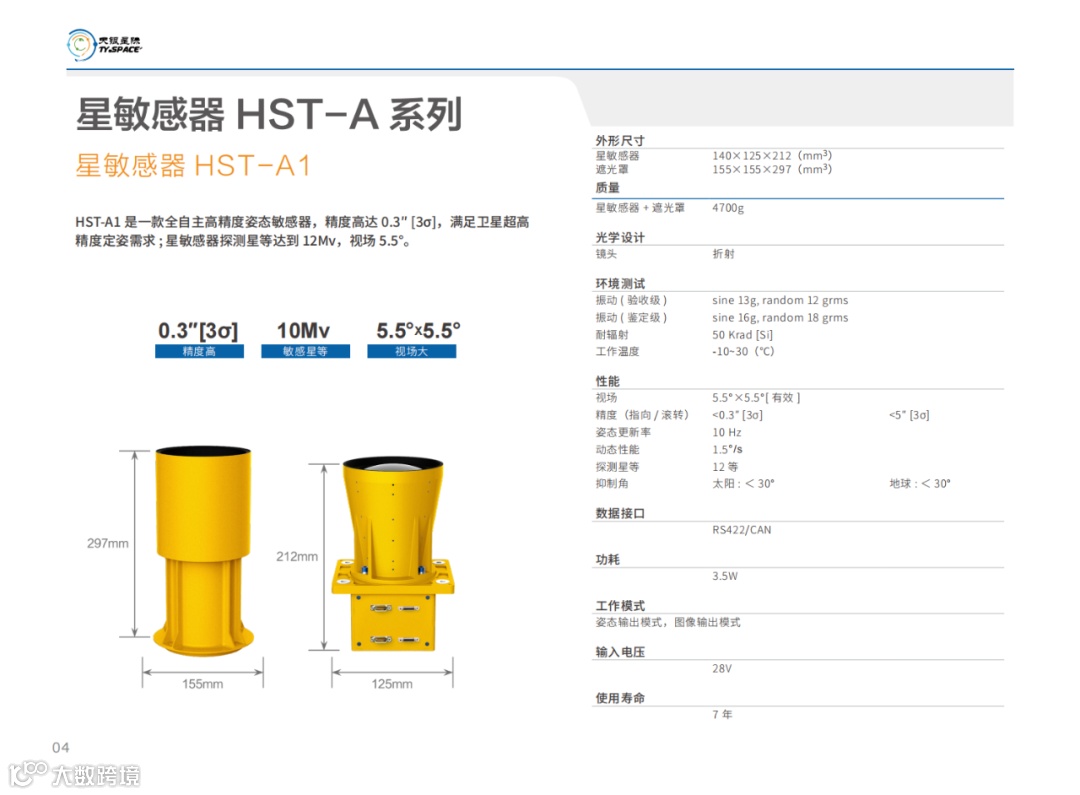Click the 功耗 section heading
This screenshot has width=1080, height=795.
[608, 559]
